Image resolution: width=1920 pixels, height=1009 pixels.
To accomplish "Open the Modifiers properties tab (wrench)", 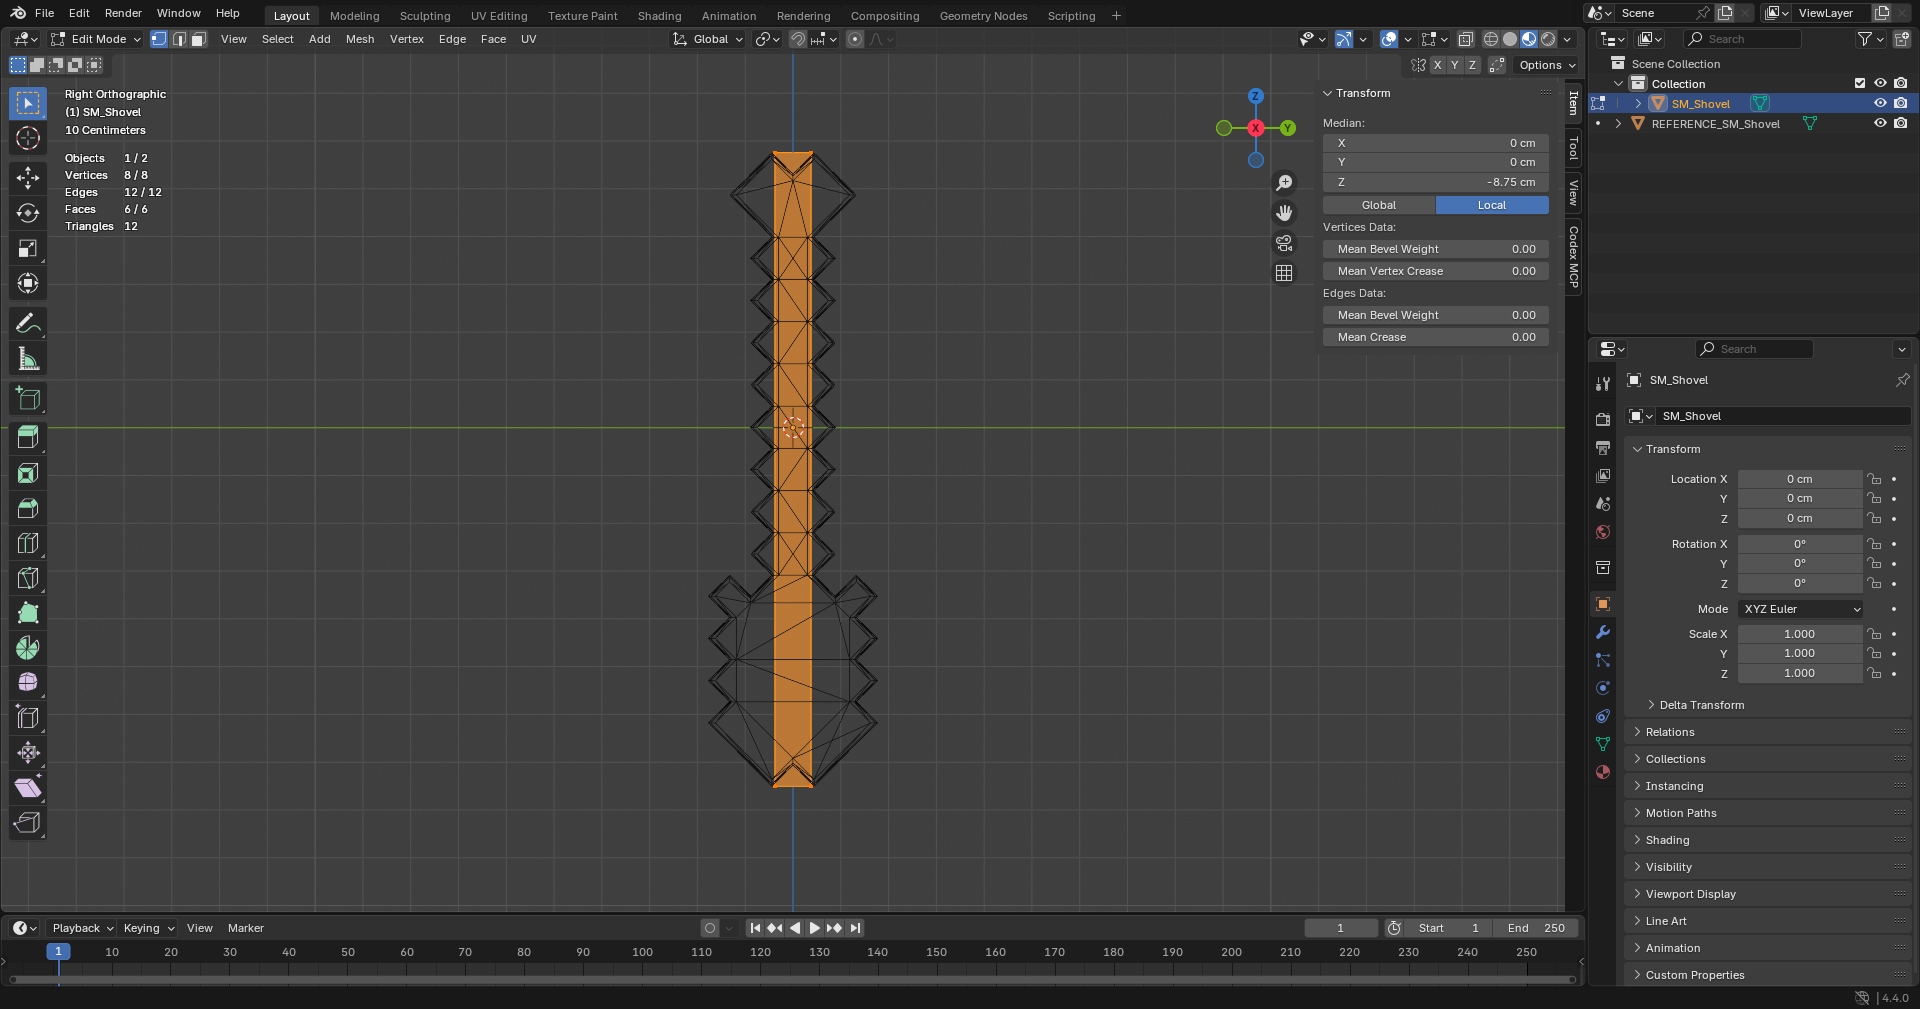I will (x=1603, y=632).
